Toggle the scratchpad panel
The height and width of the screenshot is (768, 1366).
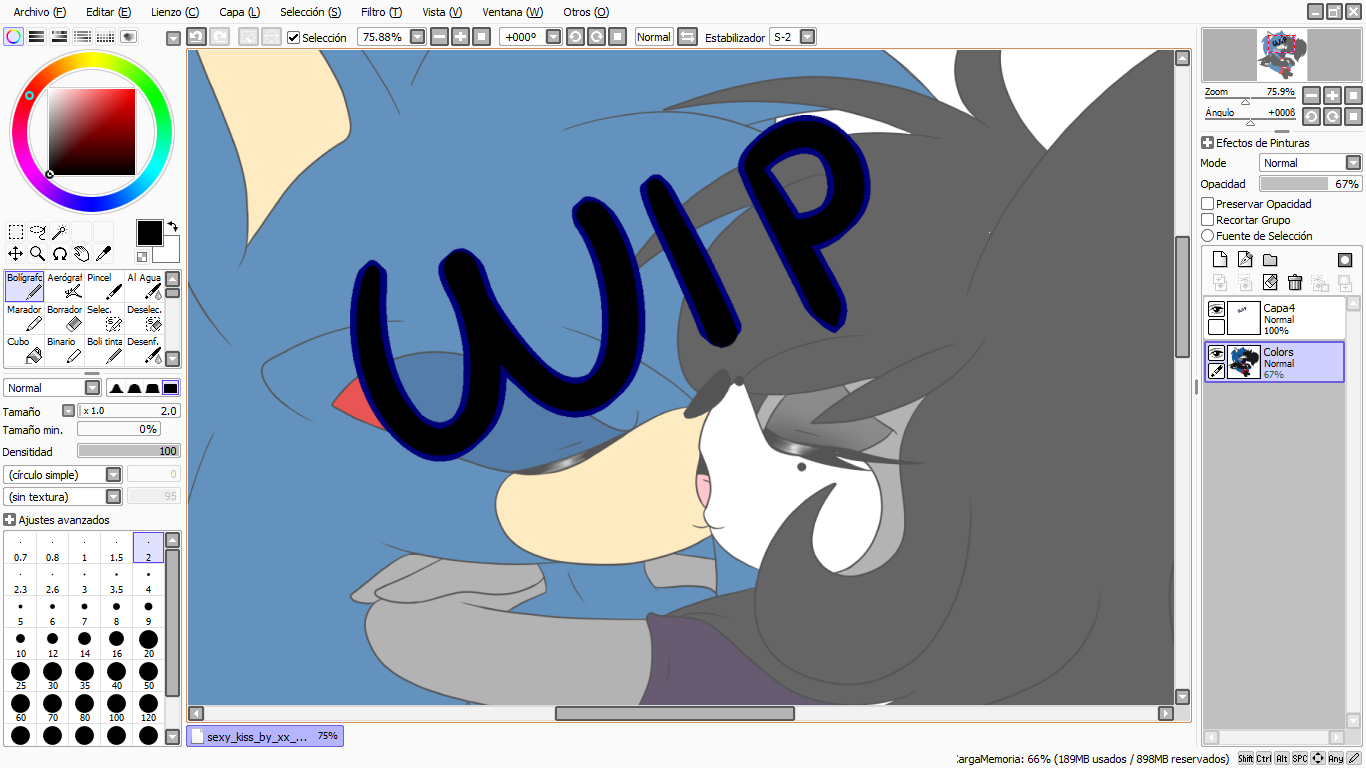pos(129,37)
